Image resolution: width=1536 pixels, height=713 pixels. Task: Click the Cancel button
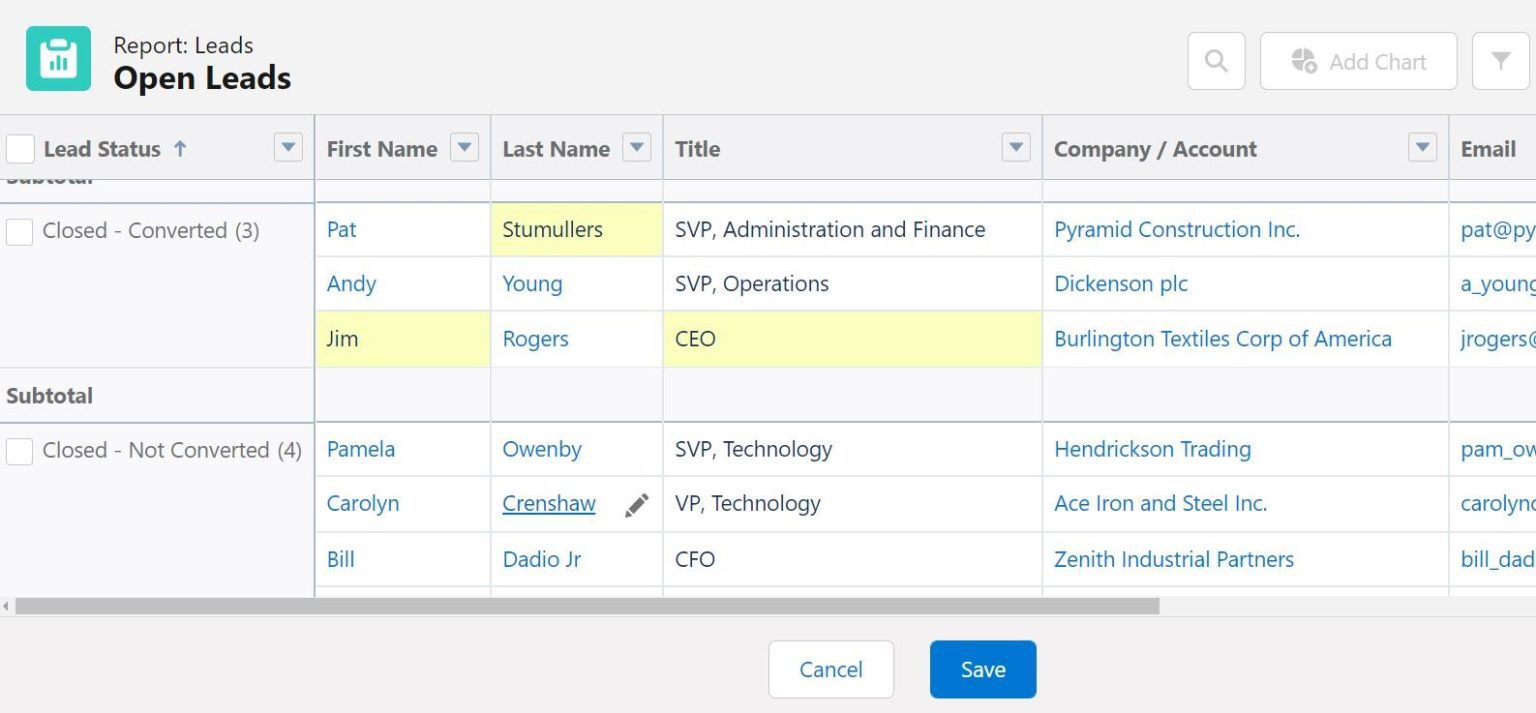[831, 669]
